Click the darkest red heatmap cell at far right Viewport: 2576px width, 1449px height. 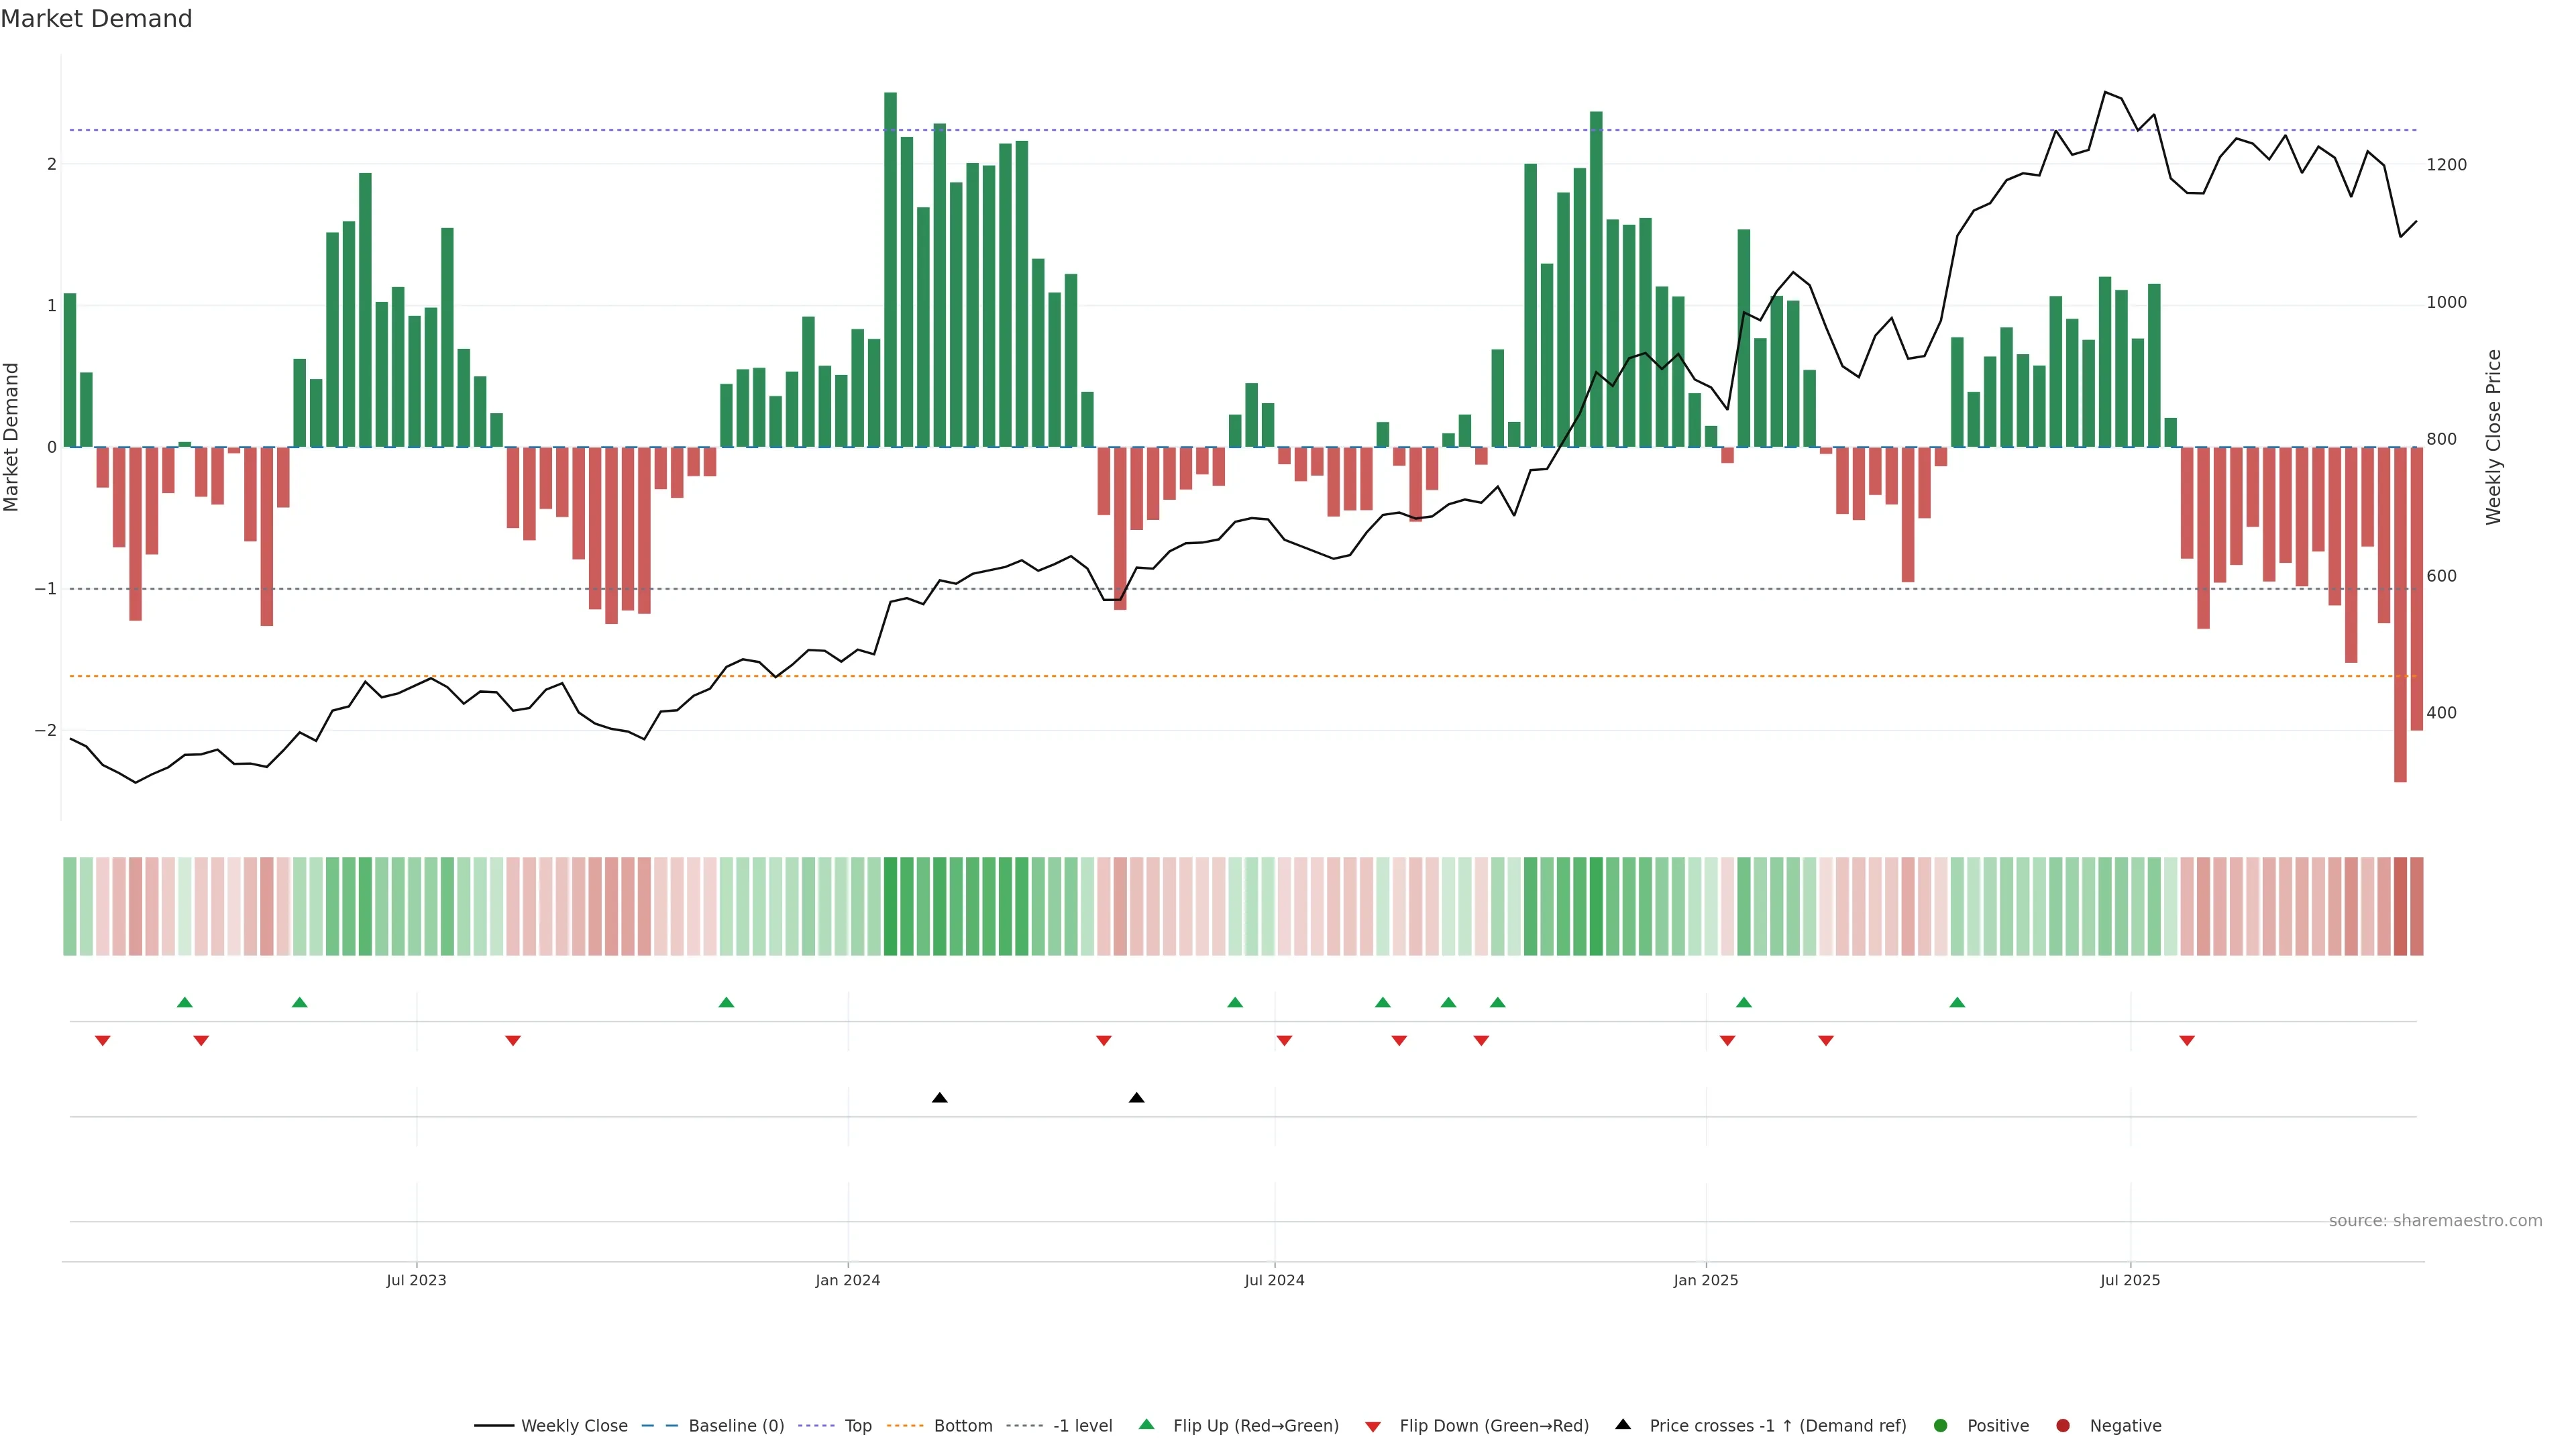tap(2400, 906)
